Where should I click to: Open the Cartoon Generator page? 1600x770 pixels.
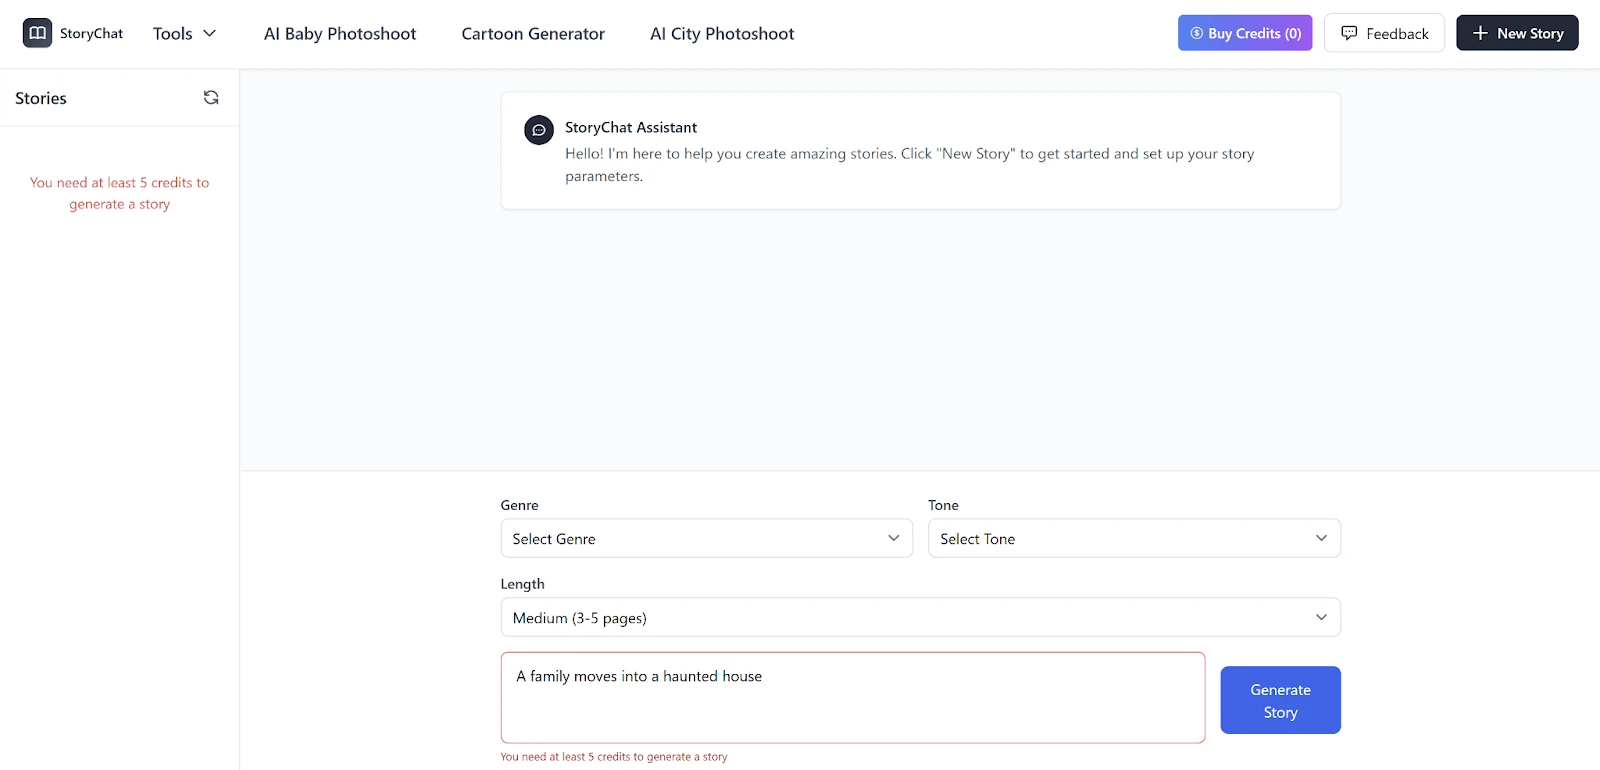coord(533,33)
